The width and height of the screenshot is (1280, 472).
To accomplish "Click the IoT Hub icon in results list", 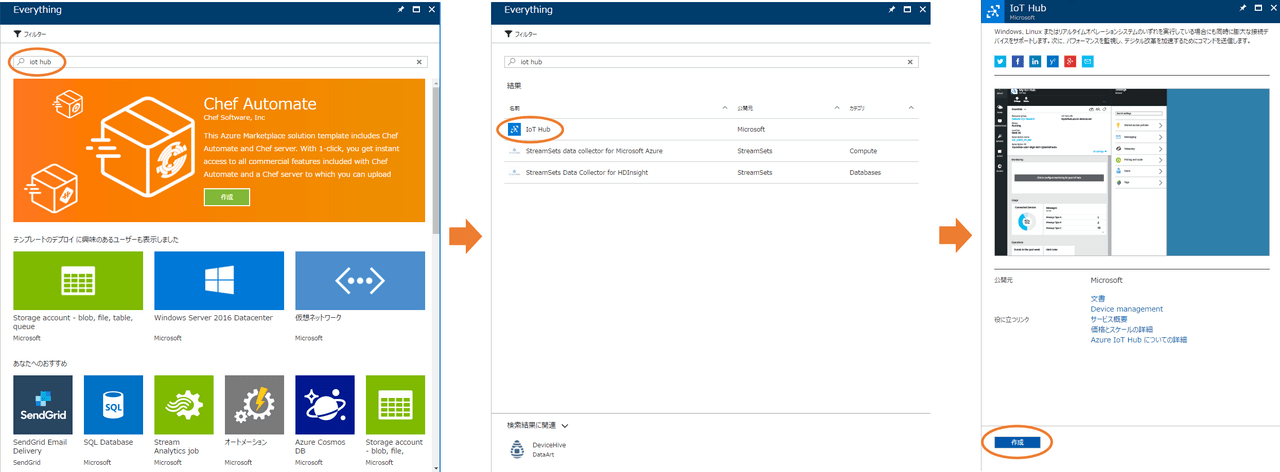I will [x=514, y=129].
